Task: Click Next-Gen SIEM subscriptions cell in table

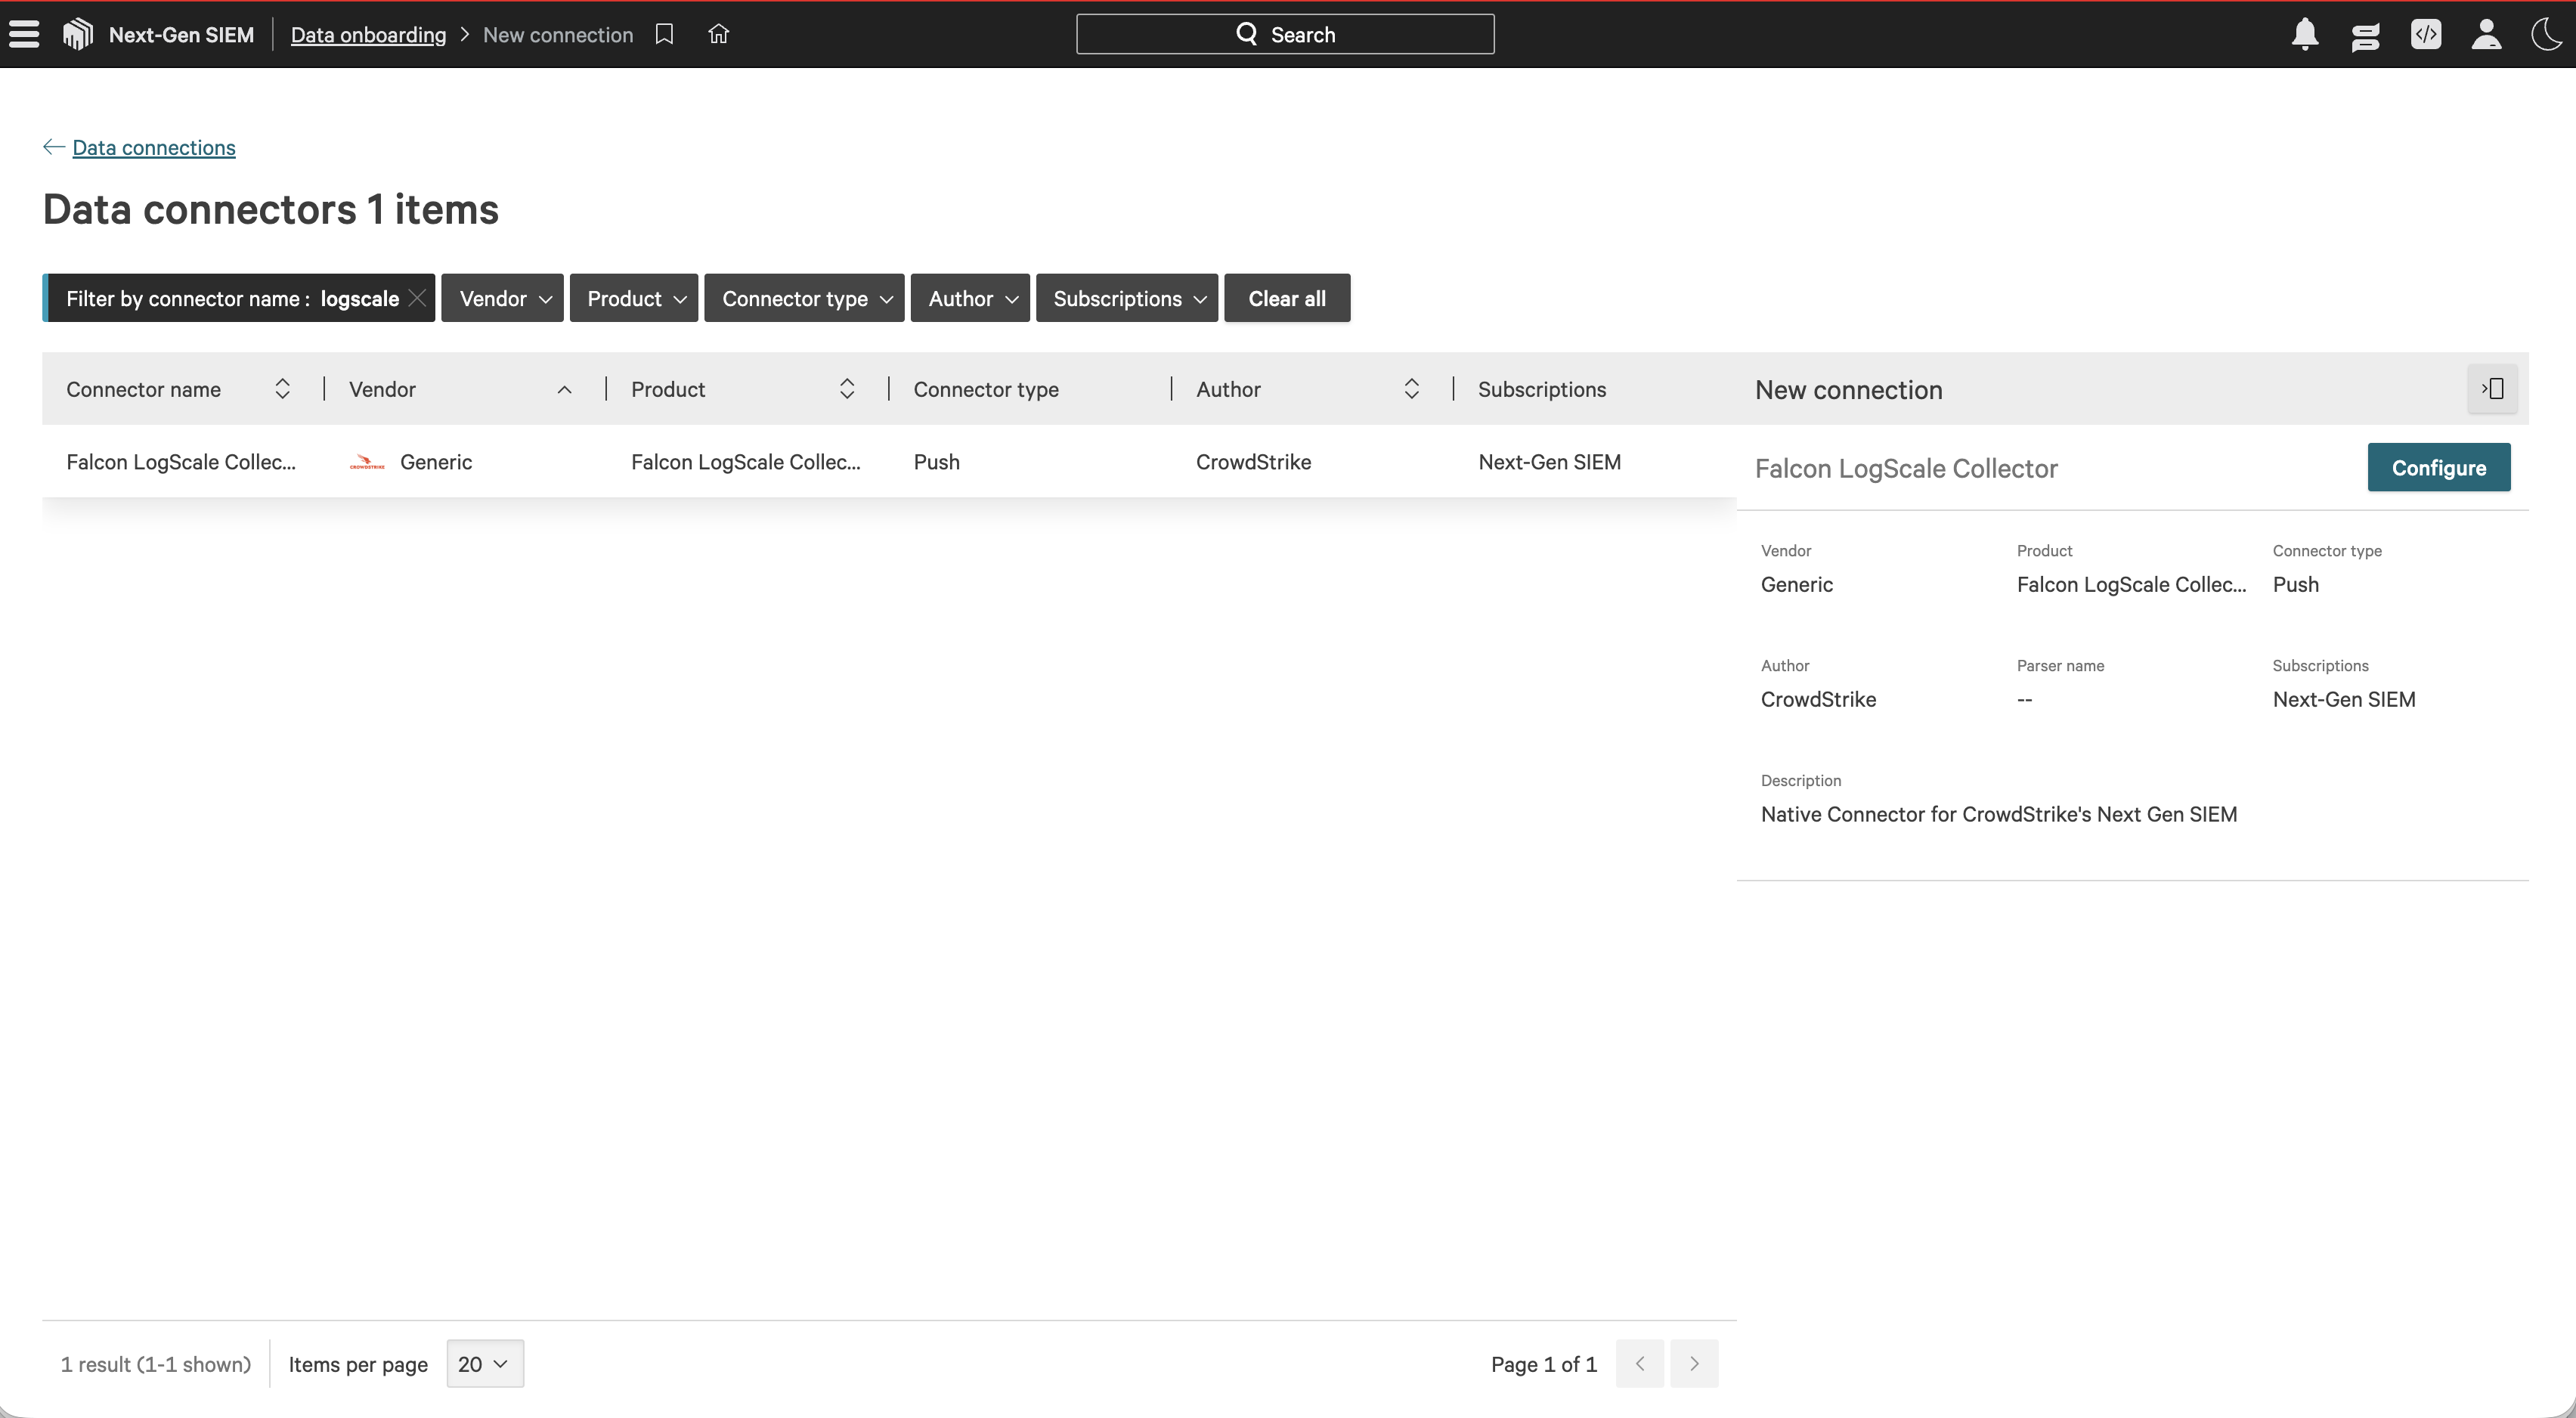Action: pyautogui.click(x=1549, y=462)
